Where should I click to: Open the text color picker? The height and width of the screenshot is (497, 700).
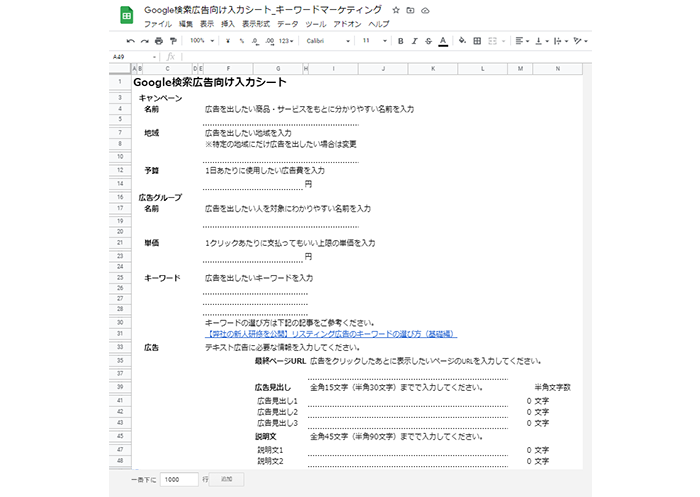[x=443, y=41]
